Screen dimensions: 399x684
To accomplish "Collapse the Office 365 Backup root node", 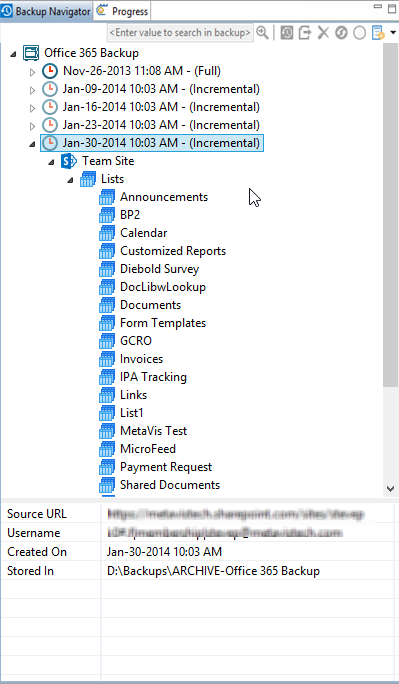I will coord(14,54).
